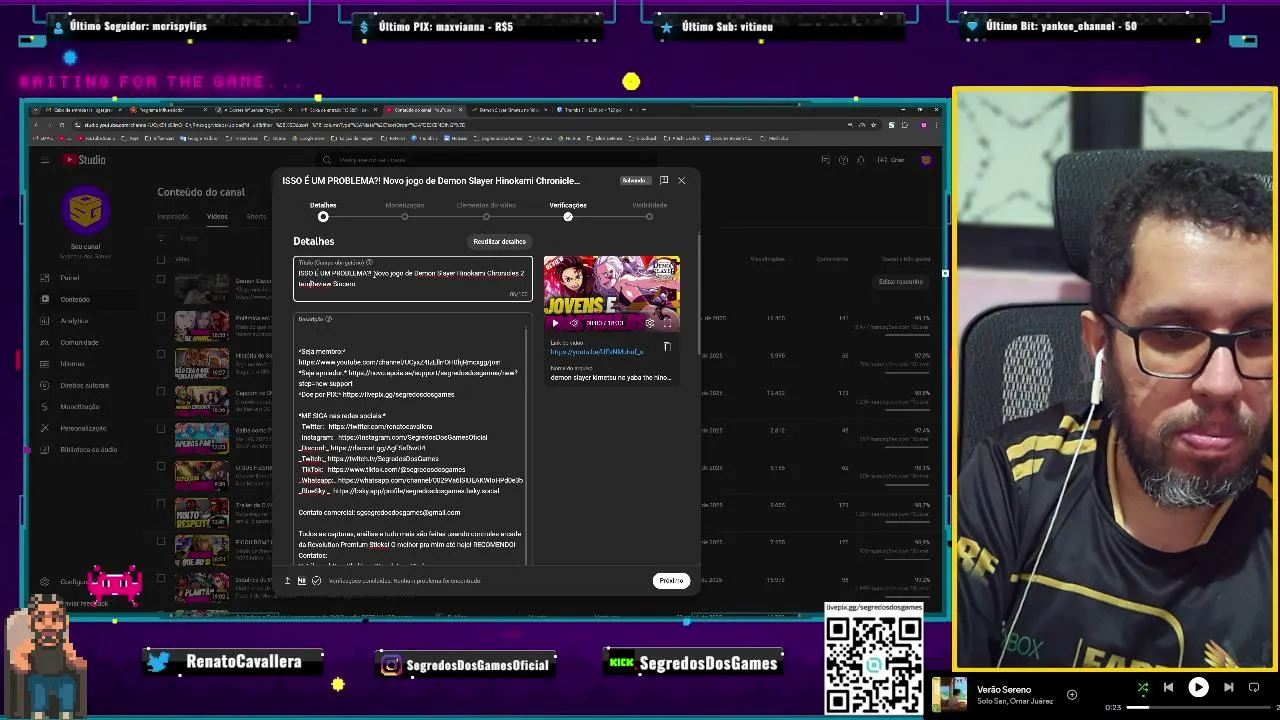Click the checks-complete checkmark icon
1280x720 pixels.
coord(316,581)
